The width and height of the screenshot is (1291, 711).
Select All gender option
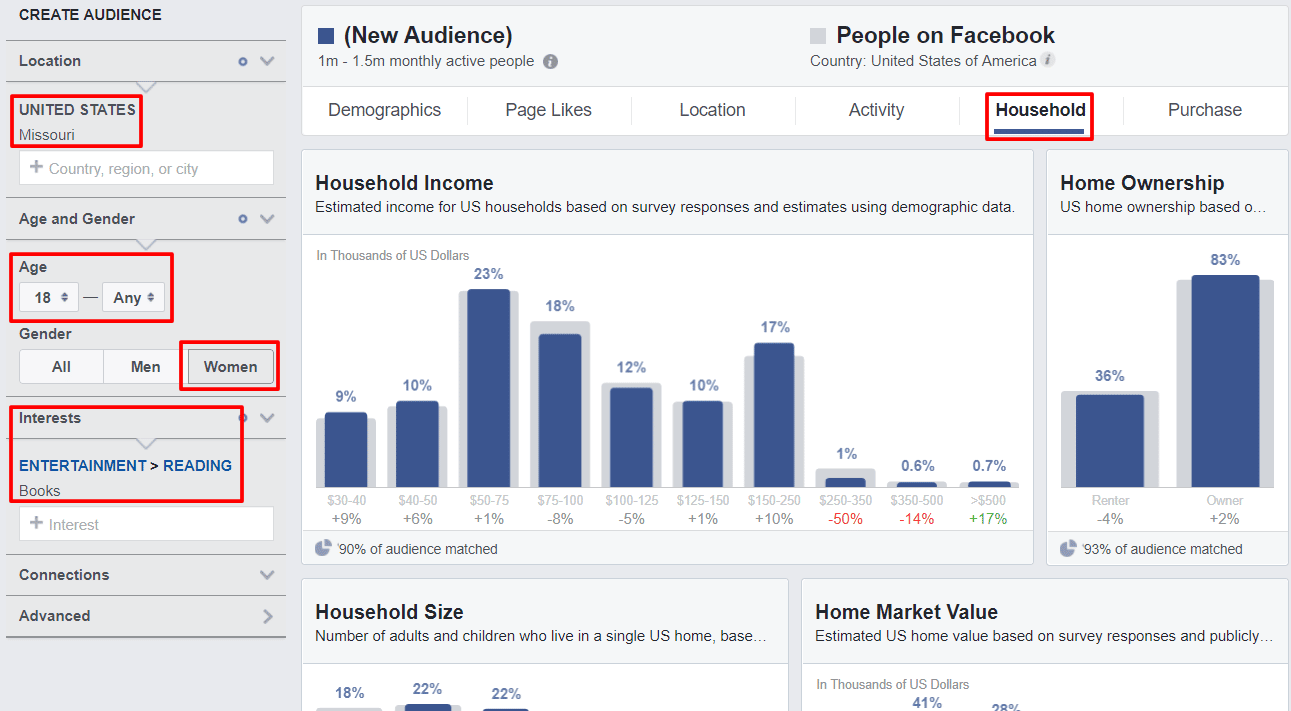tap(61, 367)
